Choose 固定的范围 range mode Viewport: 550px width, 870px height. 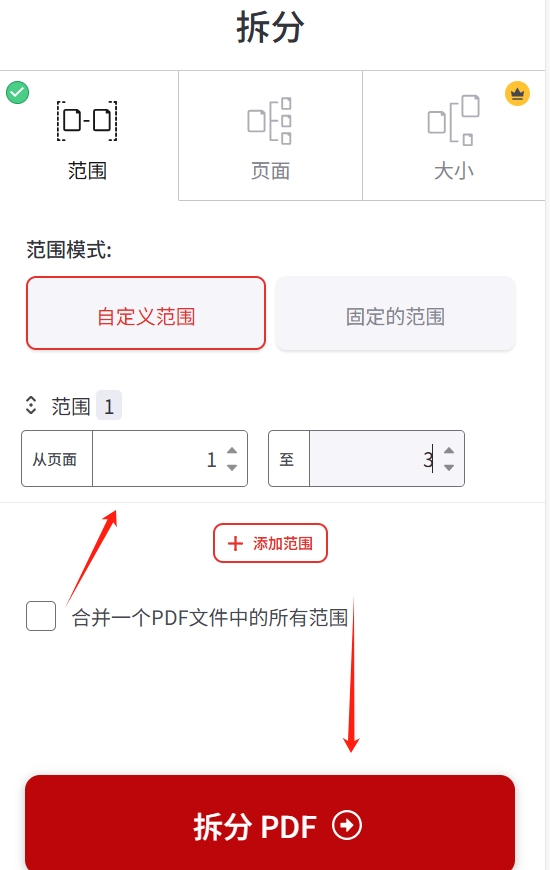[x=395, y=313]
